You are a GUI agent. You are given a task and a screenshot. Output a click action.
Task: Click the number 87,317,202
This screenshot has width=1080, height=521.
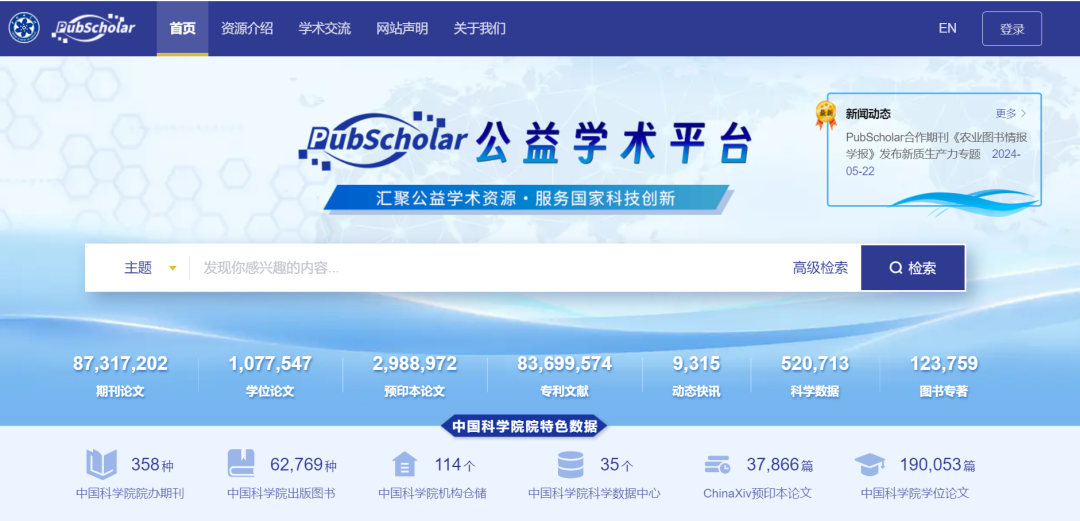click(x=121, y=363)
